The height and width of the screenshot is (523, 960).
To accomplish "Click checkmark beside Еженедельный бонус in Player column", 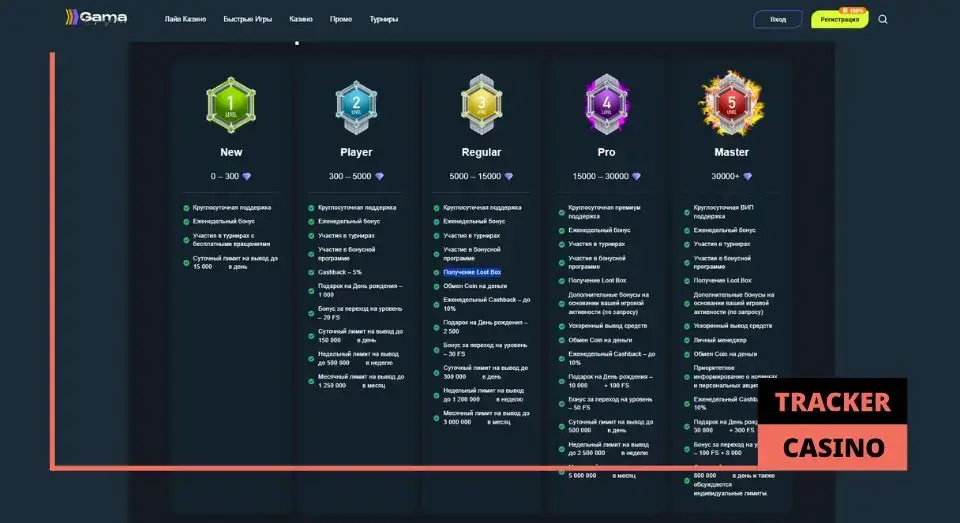I will pyautogui.click(x=311, y=222).
